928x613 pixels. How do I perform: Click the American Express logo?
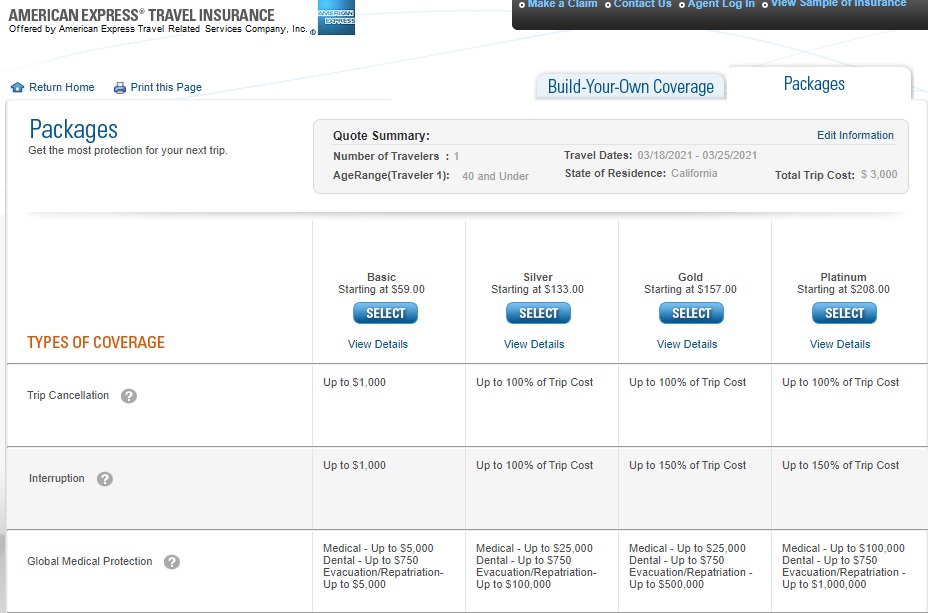pos(336,18)
